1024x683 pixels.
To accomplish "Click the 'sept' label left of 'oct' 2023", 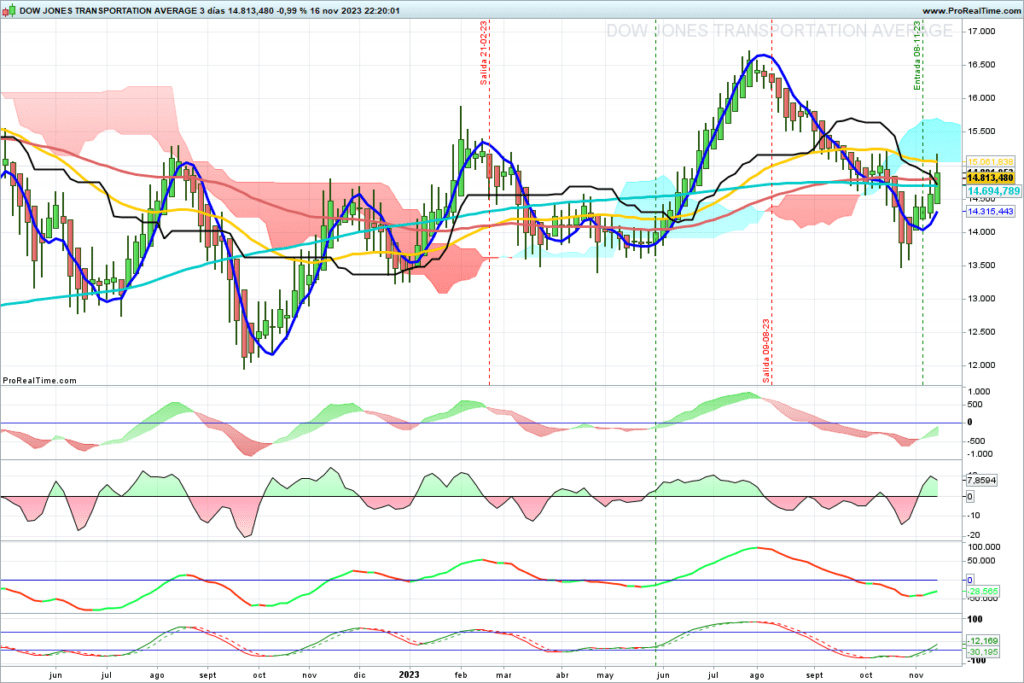I will click(x=814, y=675).
